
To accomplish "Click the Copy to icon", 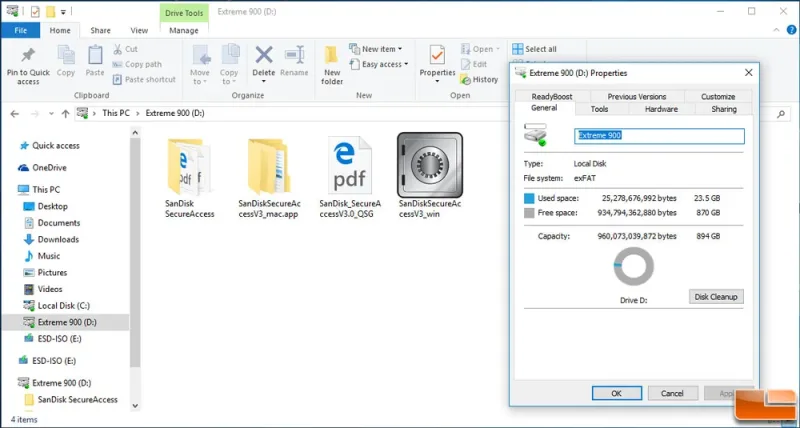I will [x=230, y=55].
